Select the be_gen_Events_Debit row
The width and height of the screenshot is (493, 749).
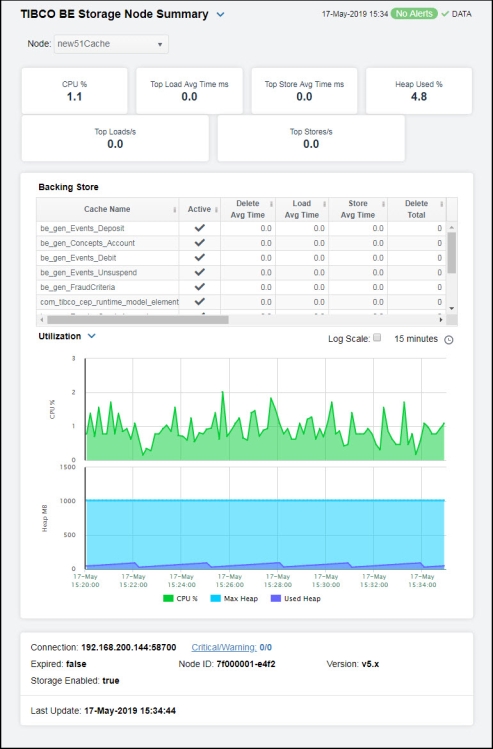tap(241, 258)
